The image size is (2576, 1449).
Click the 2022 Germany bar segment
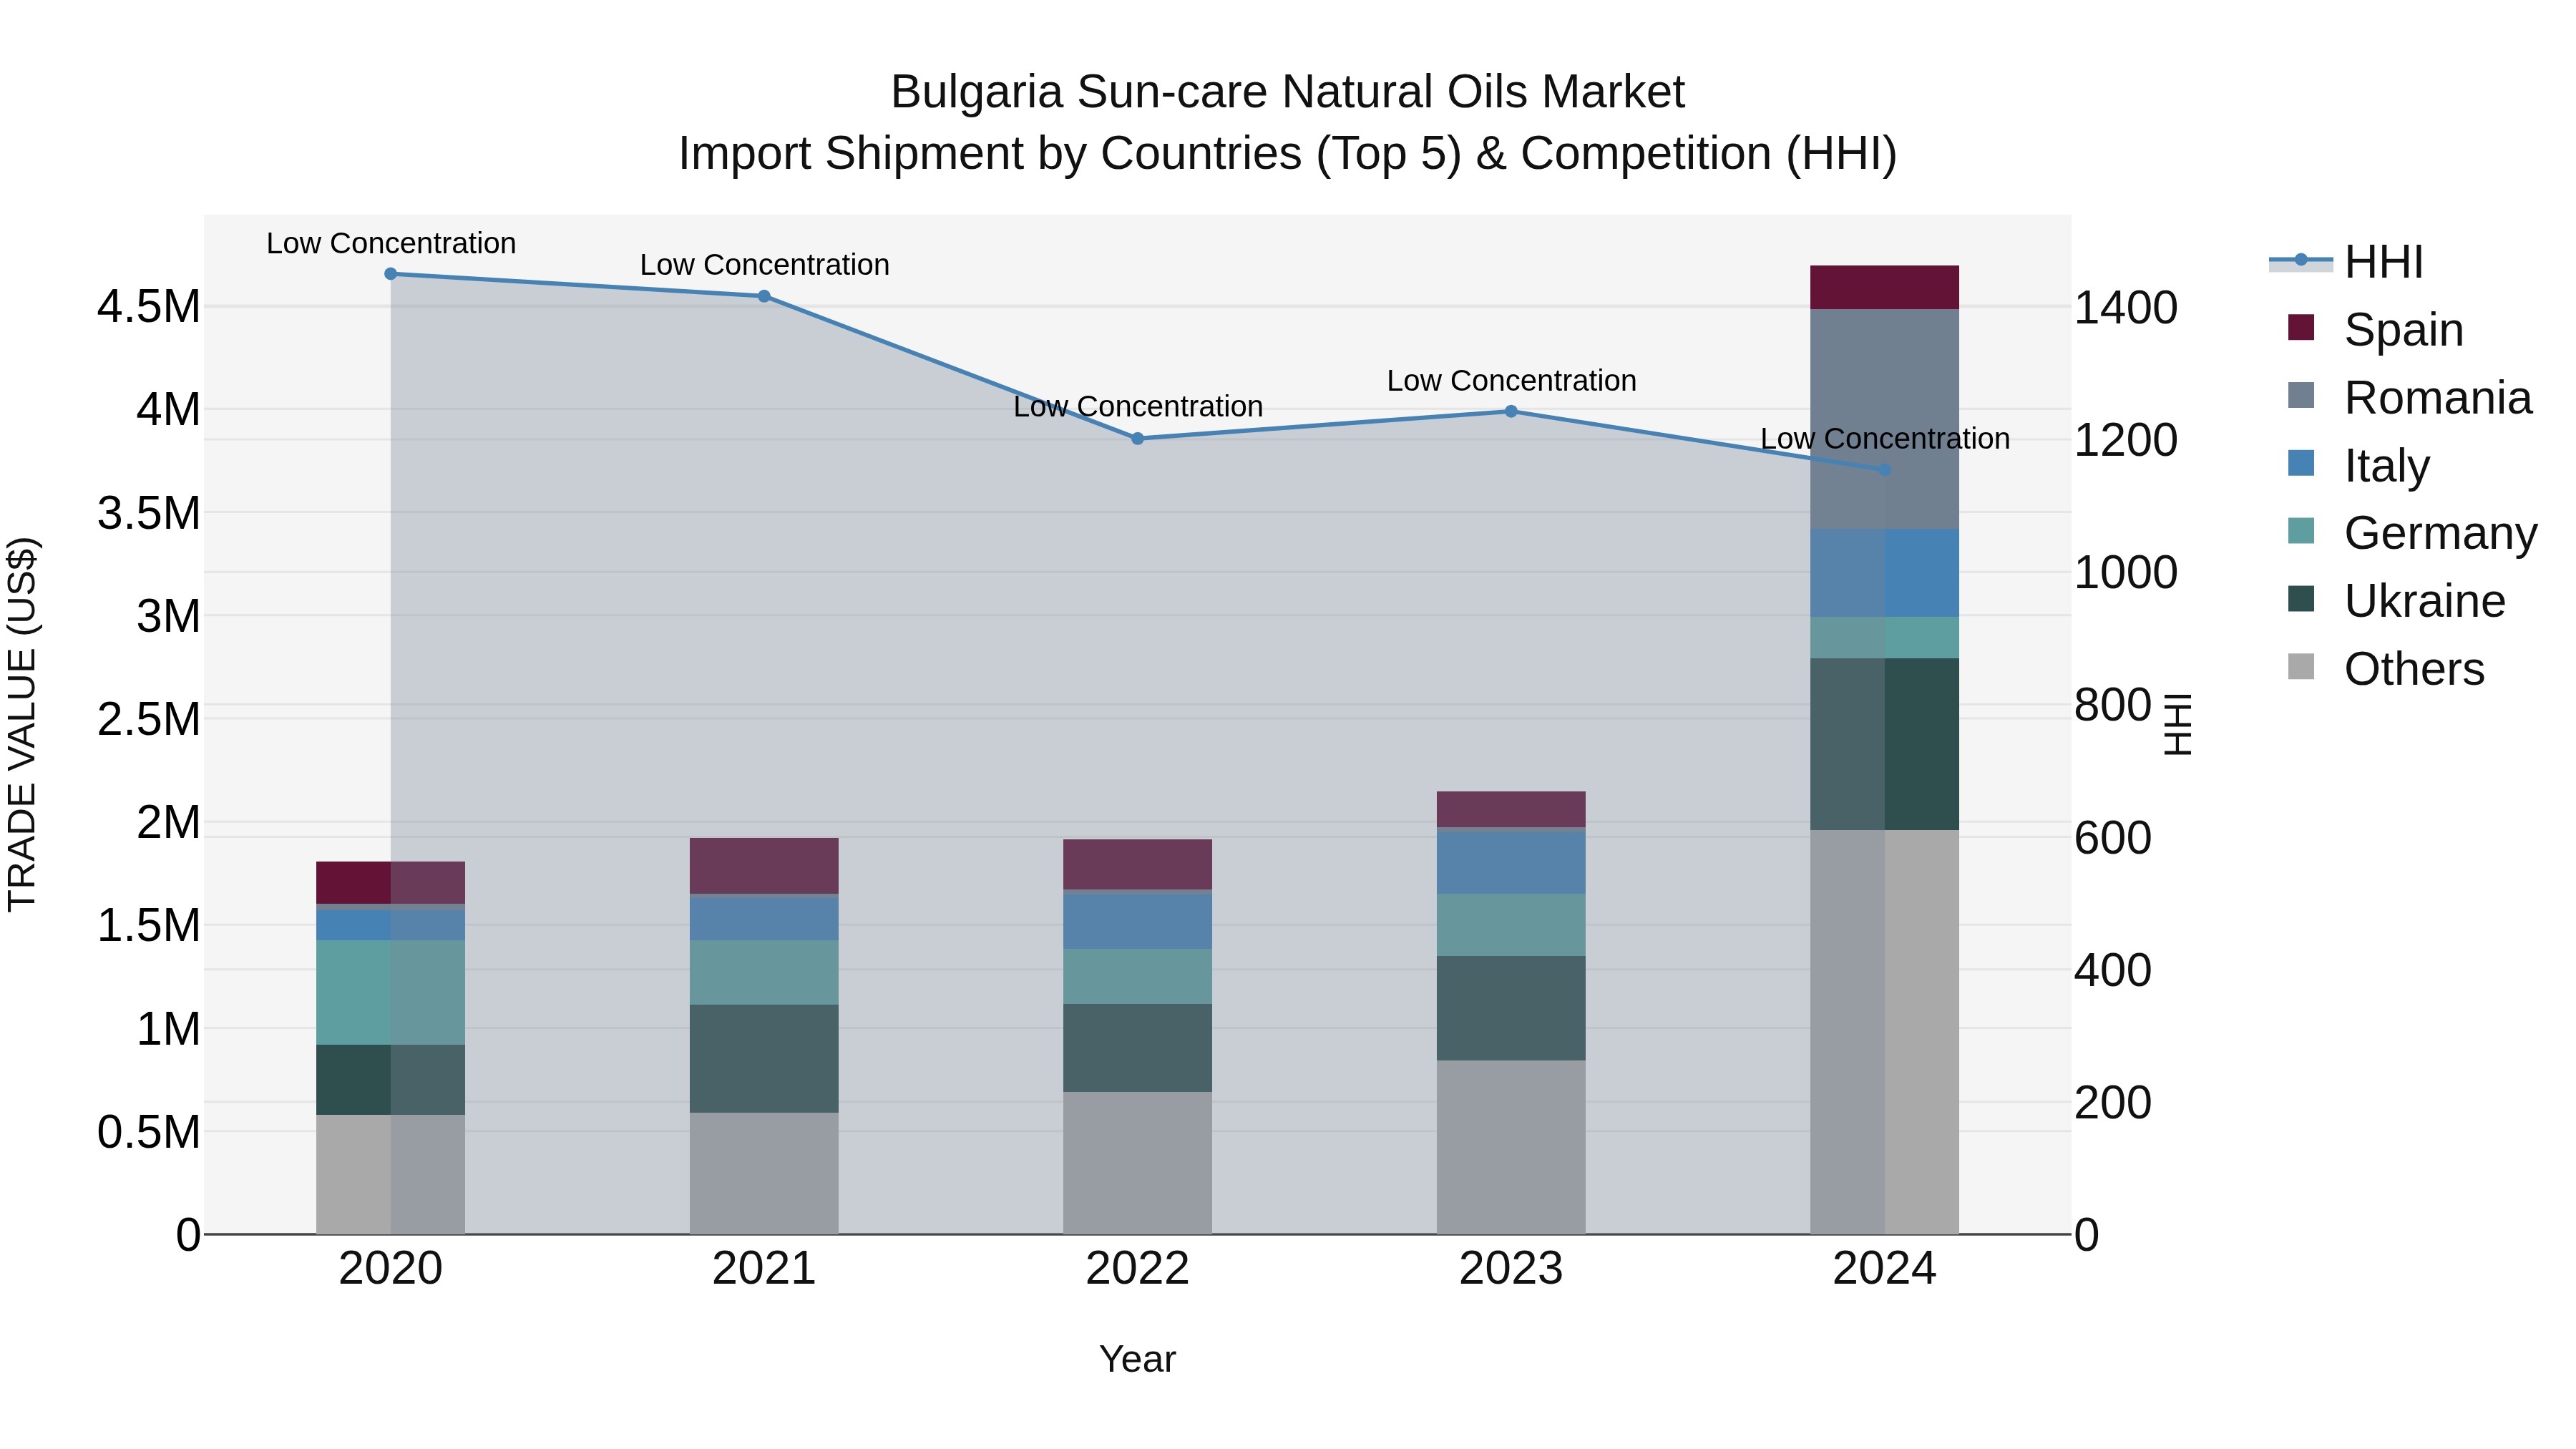[x=1137, y=977]
